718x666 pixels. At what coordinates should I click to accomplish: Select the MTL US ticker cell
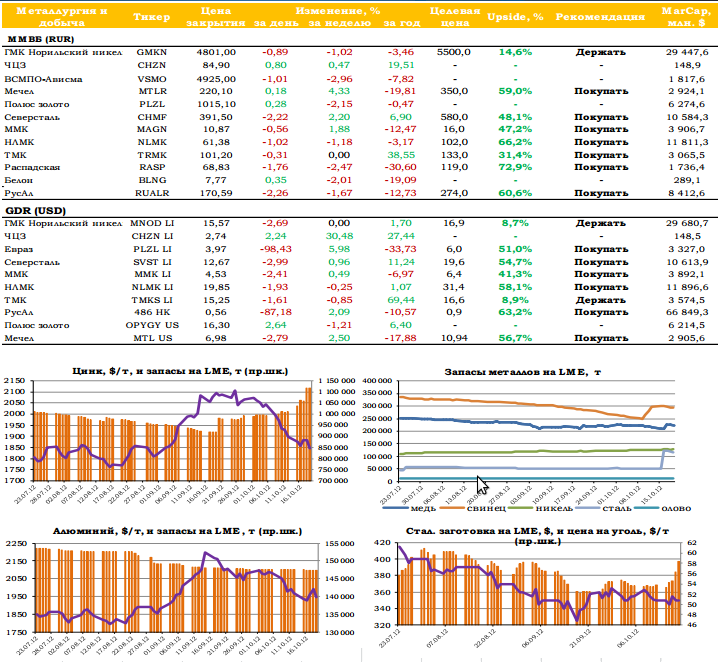point(152,338)
